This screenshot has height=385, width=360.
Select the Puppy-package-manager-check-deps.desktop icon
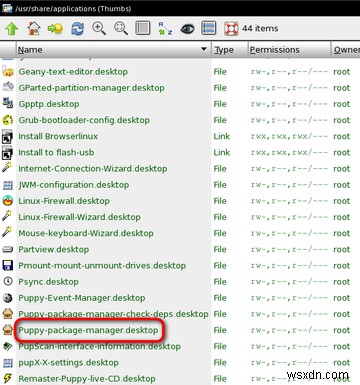click(x=8, y=313)
